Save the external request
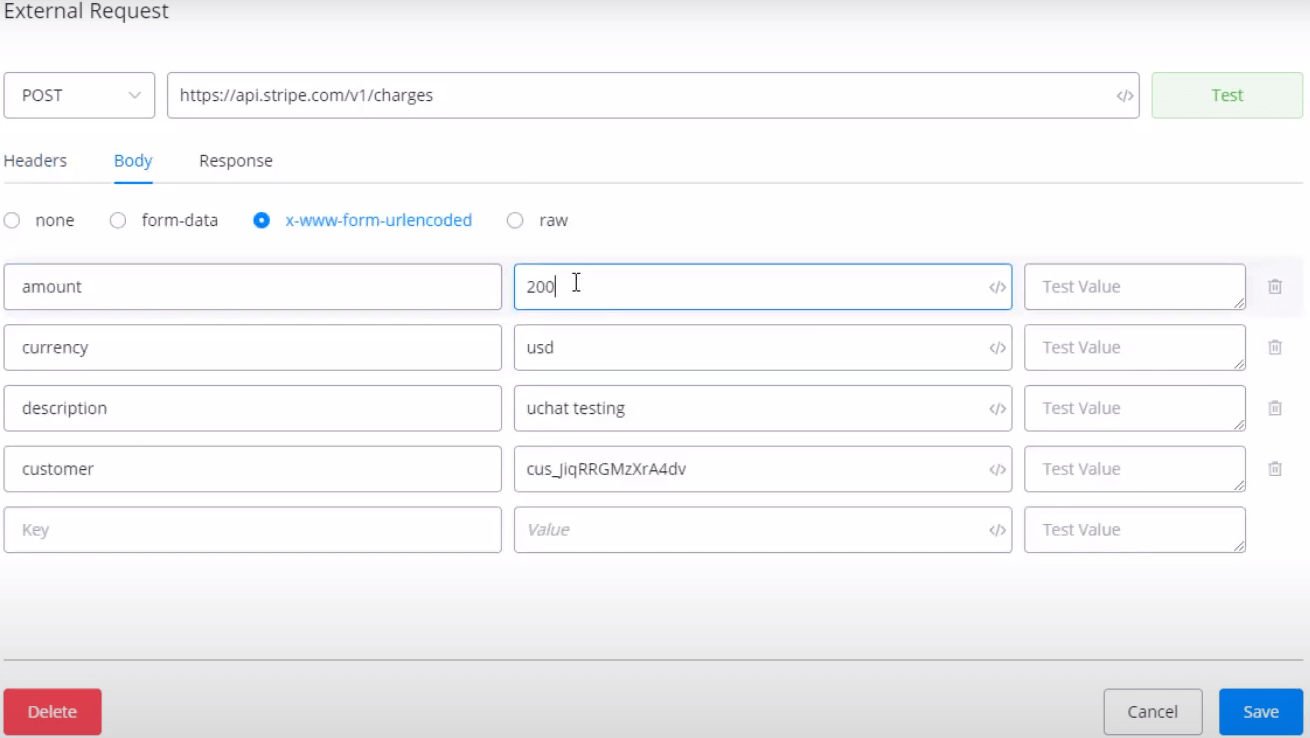The image size is (1310, 738). [1260, 712]
